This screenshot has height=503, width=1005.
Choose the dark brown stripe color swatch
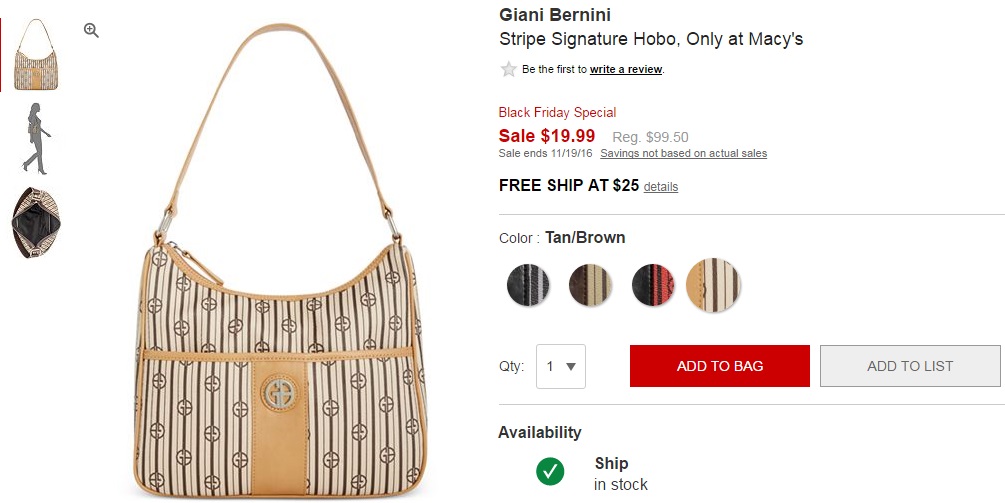click(x=590, y=285)
